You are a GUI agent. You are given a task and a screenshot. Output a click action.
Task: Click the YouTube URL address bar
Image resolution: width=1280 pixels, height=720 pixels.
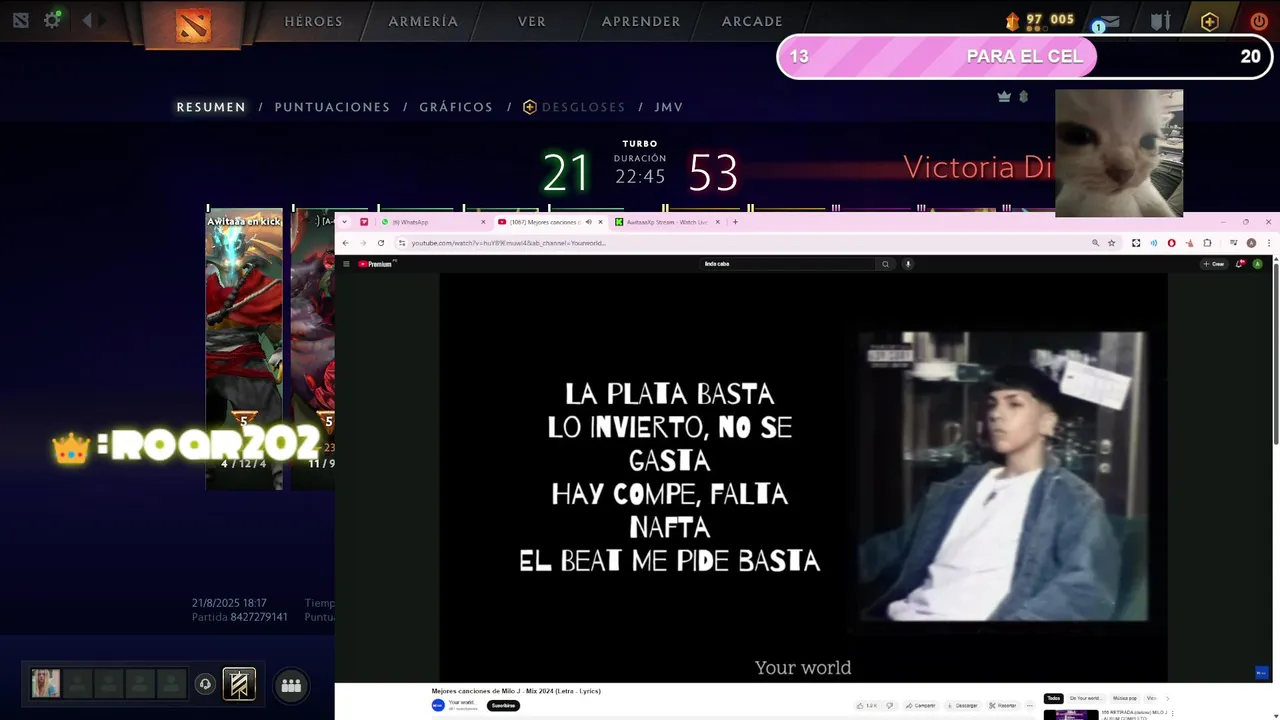coord(740,243)
